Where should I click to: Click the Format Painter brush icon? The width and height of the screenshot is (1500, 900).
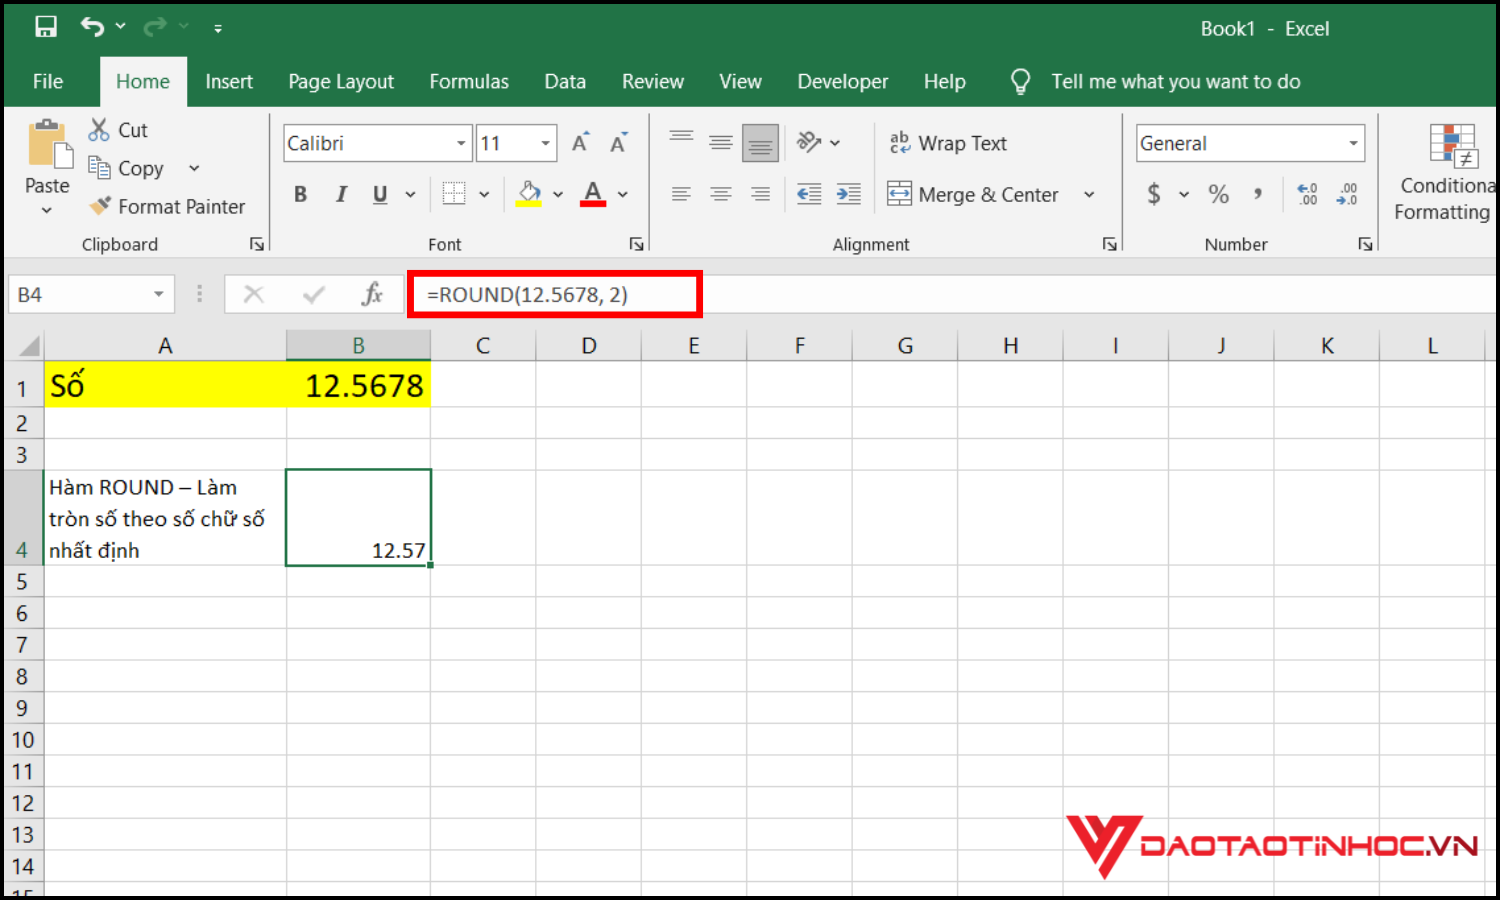tap(100, 206)
